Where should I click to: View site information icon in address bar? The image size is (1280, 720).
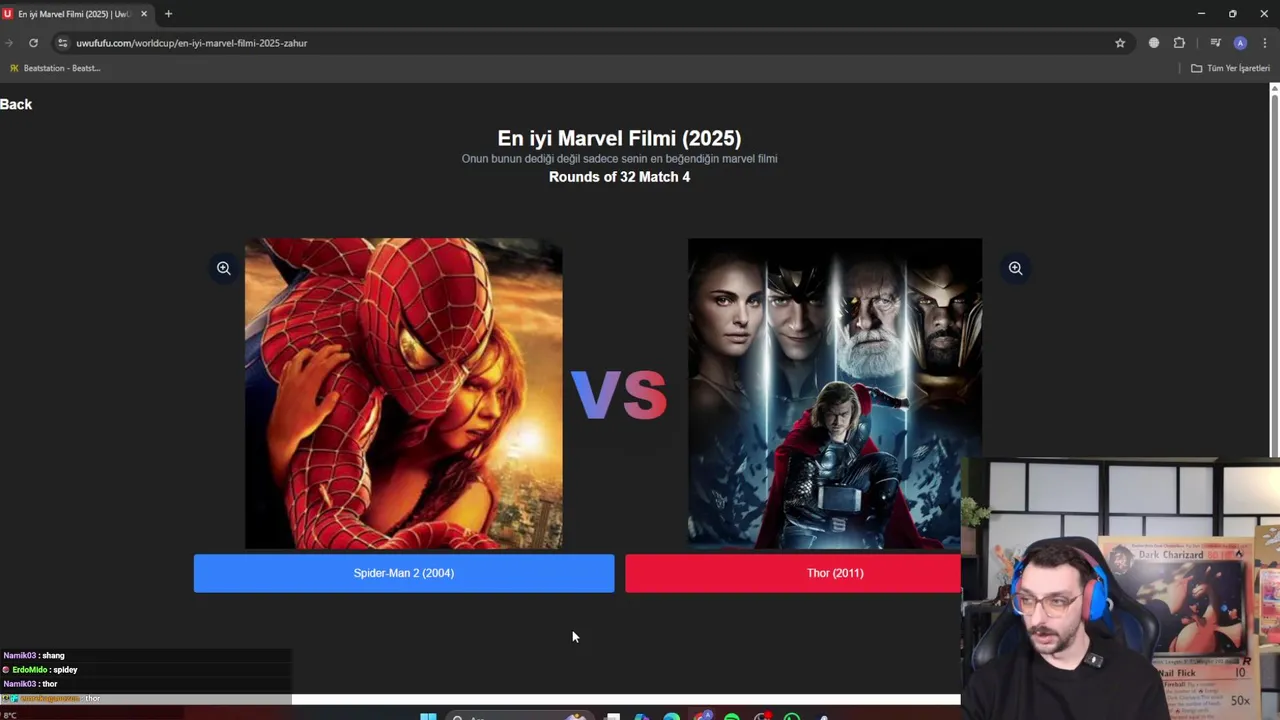pos(62,43)
